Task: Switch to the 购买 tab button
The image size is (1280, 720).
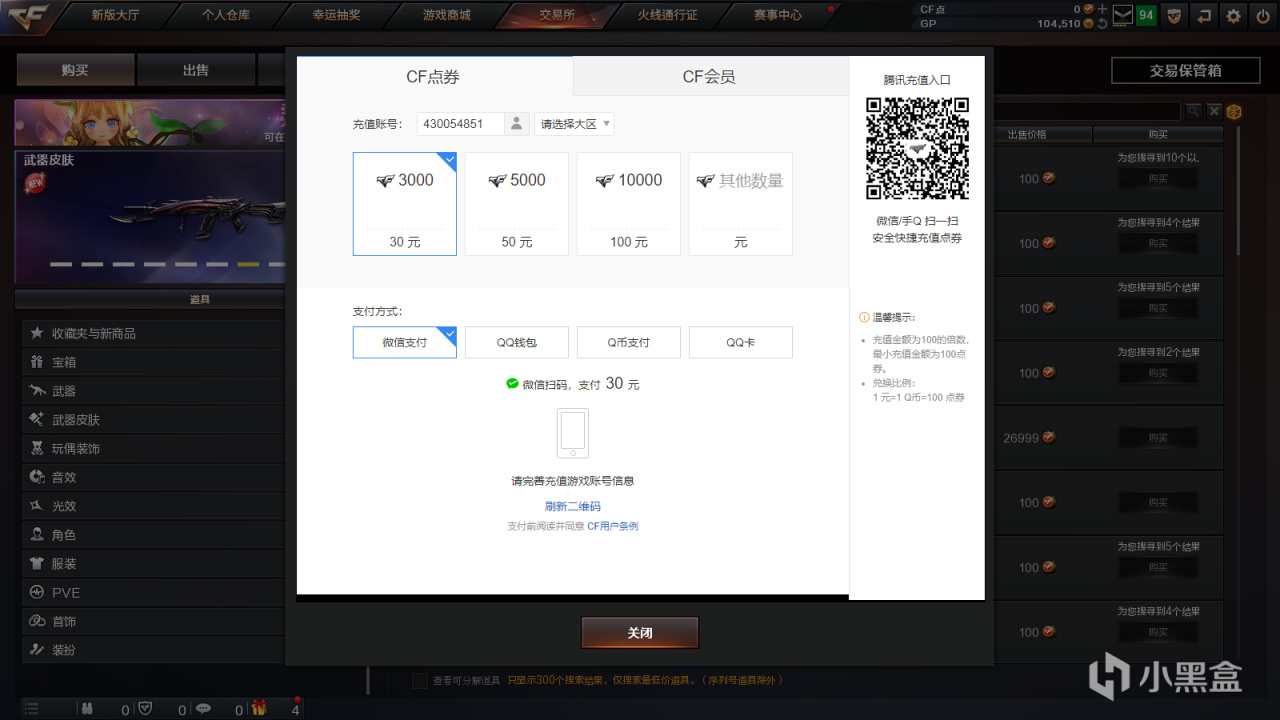Action: pos(75,70)
